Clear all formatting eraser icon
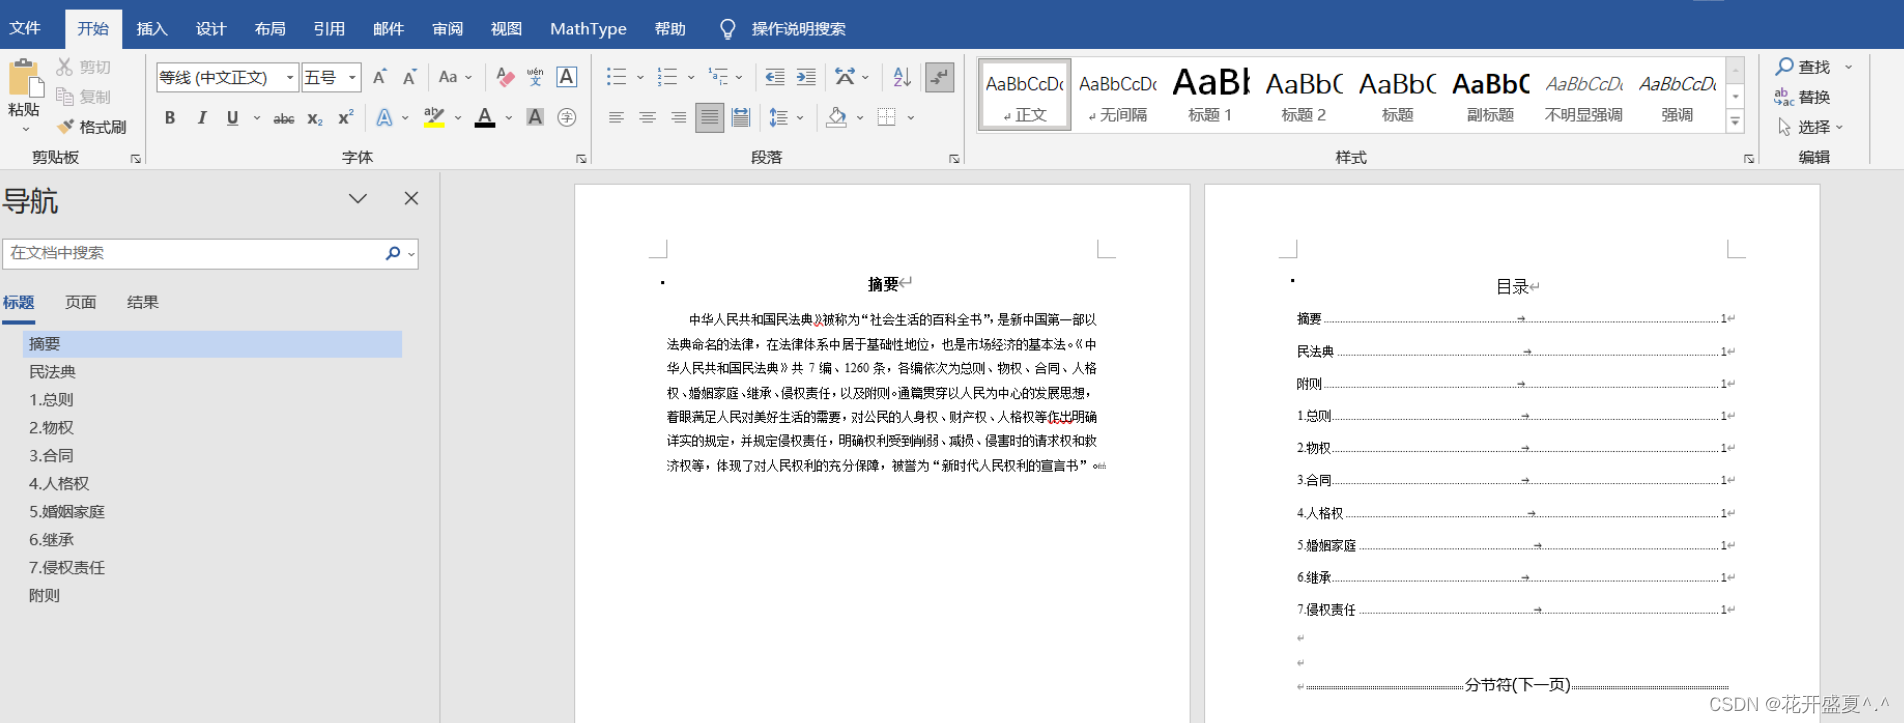 coord(505,77)
